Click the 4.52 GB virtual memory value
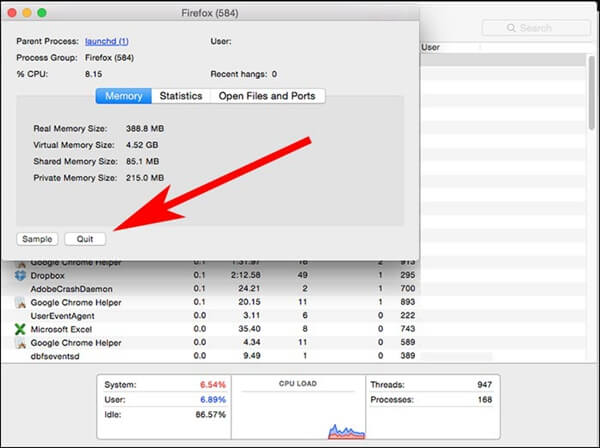Screen dimensions: 600x448 [142, 145]
